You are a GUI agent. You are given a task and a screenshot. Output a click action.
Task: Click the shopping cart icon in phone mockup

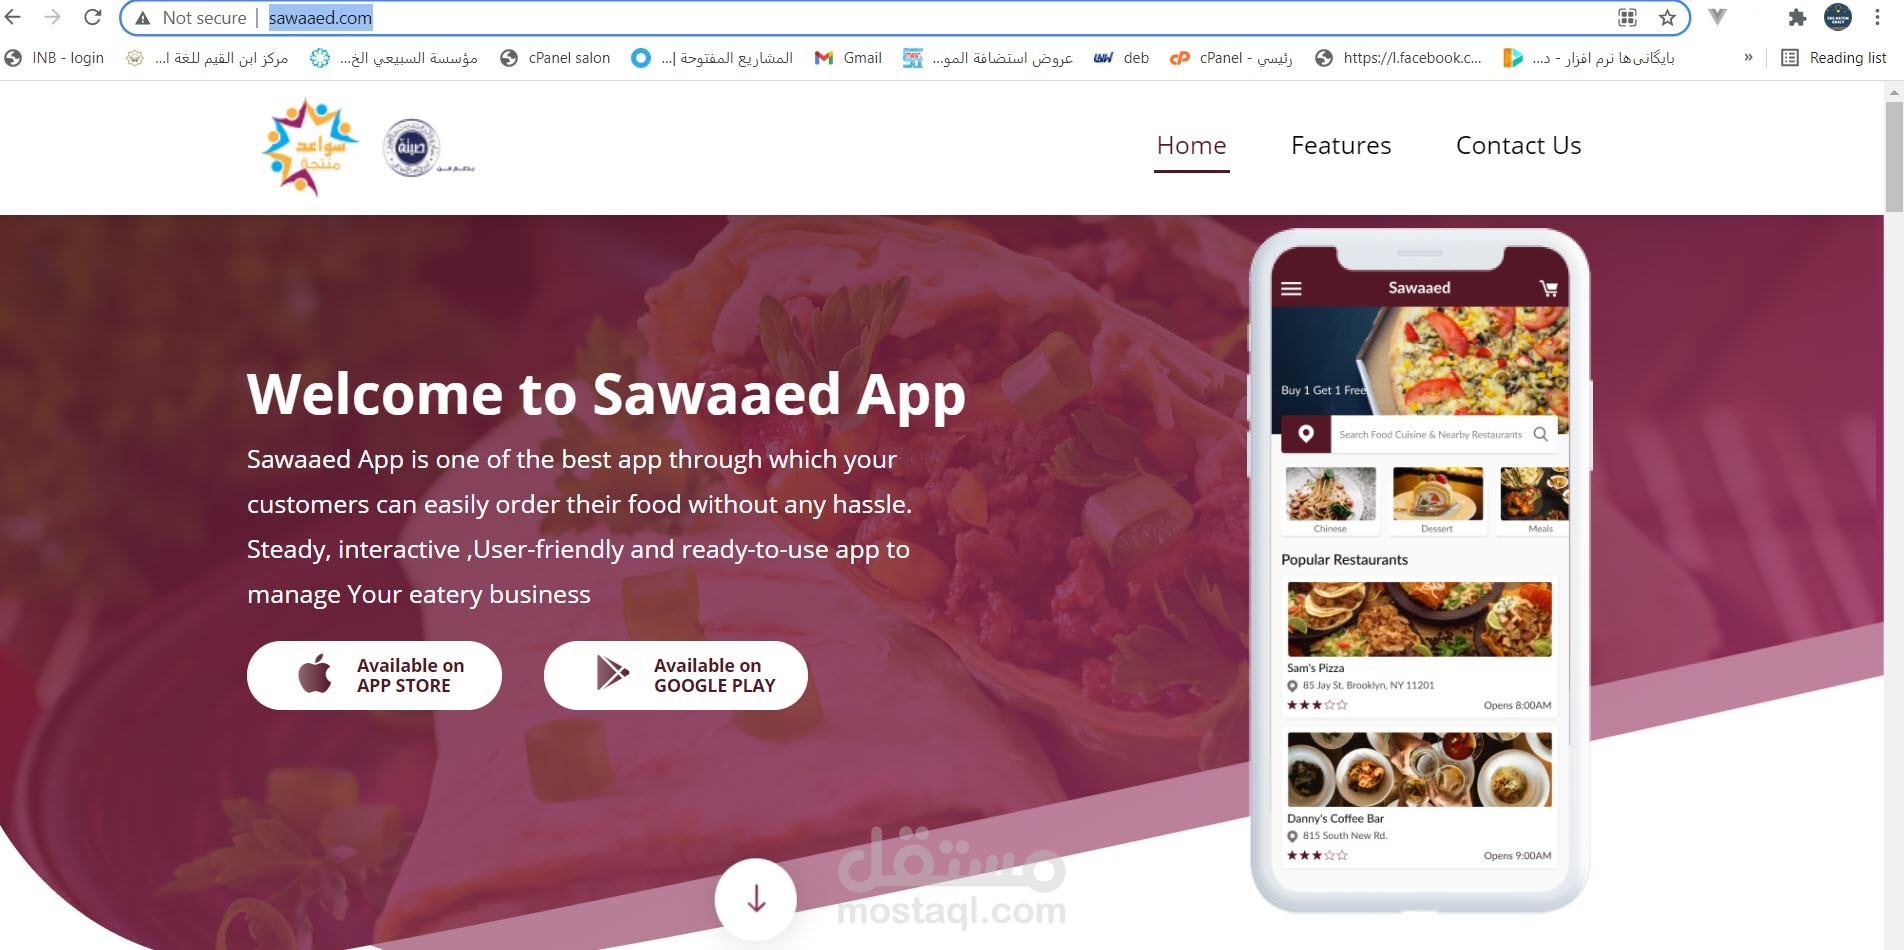pos(1548,289)
